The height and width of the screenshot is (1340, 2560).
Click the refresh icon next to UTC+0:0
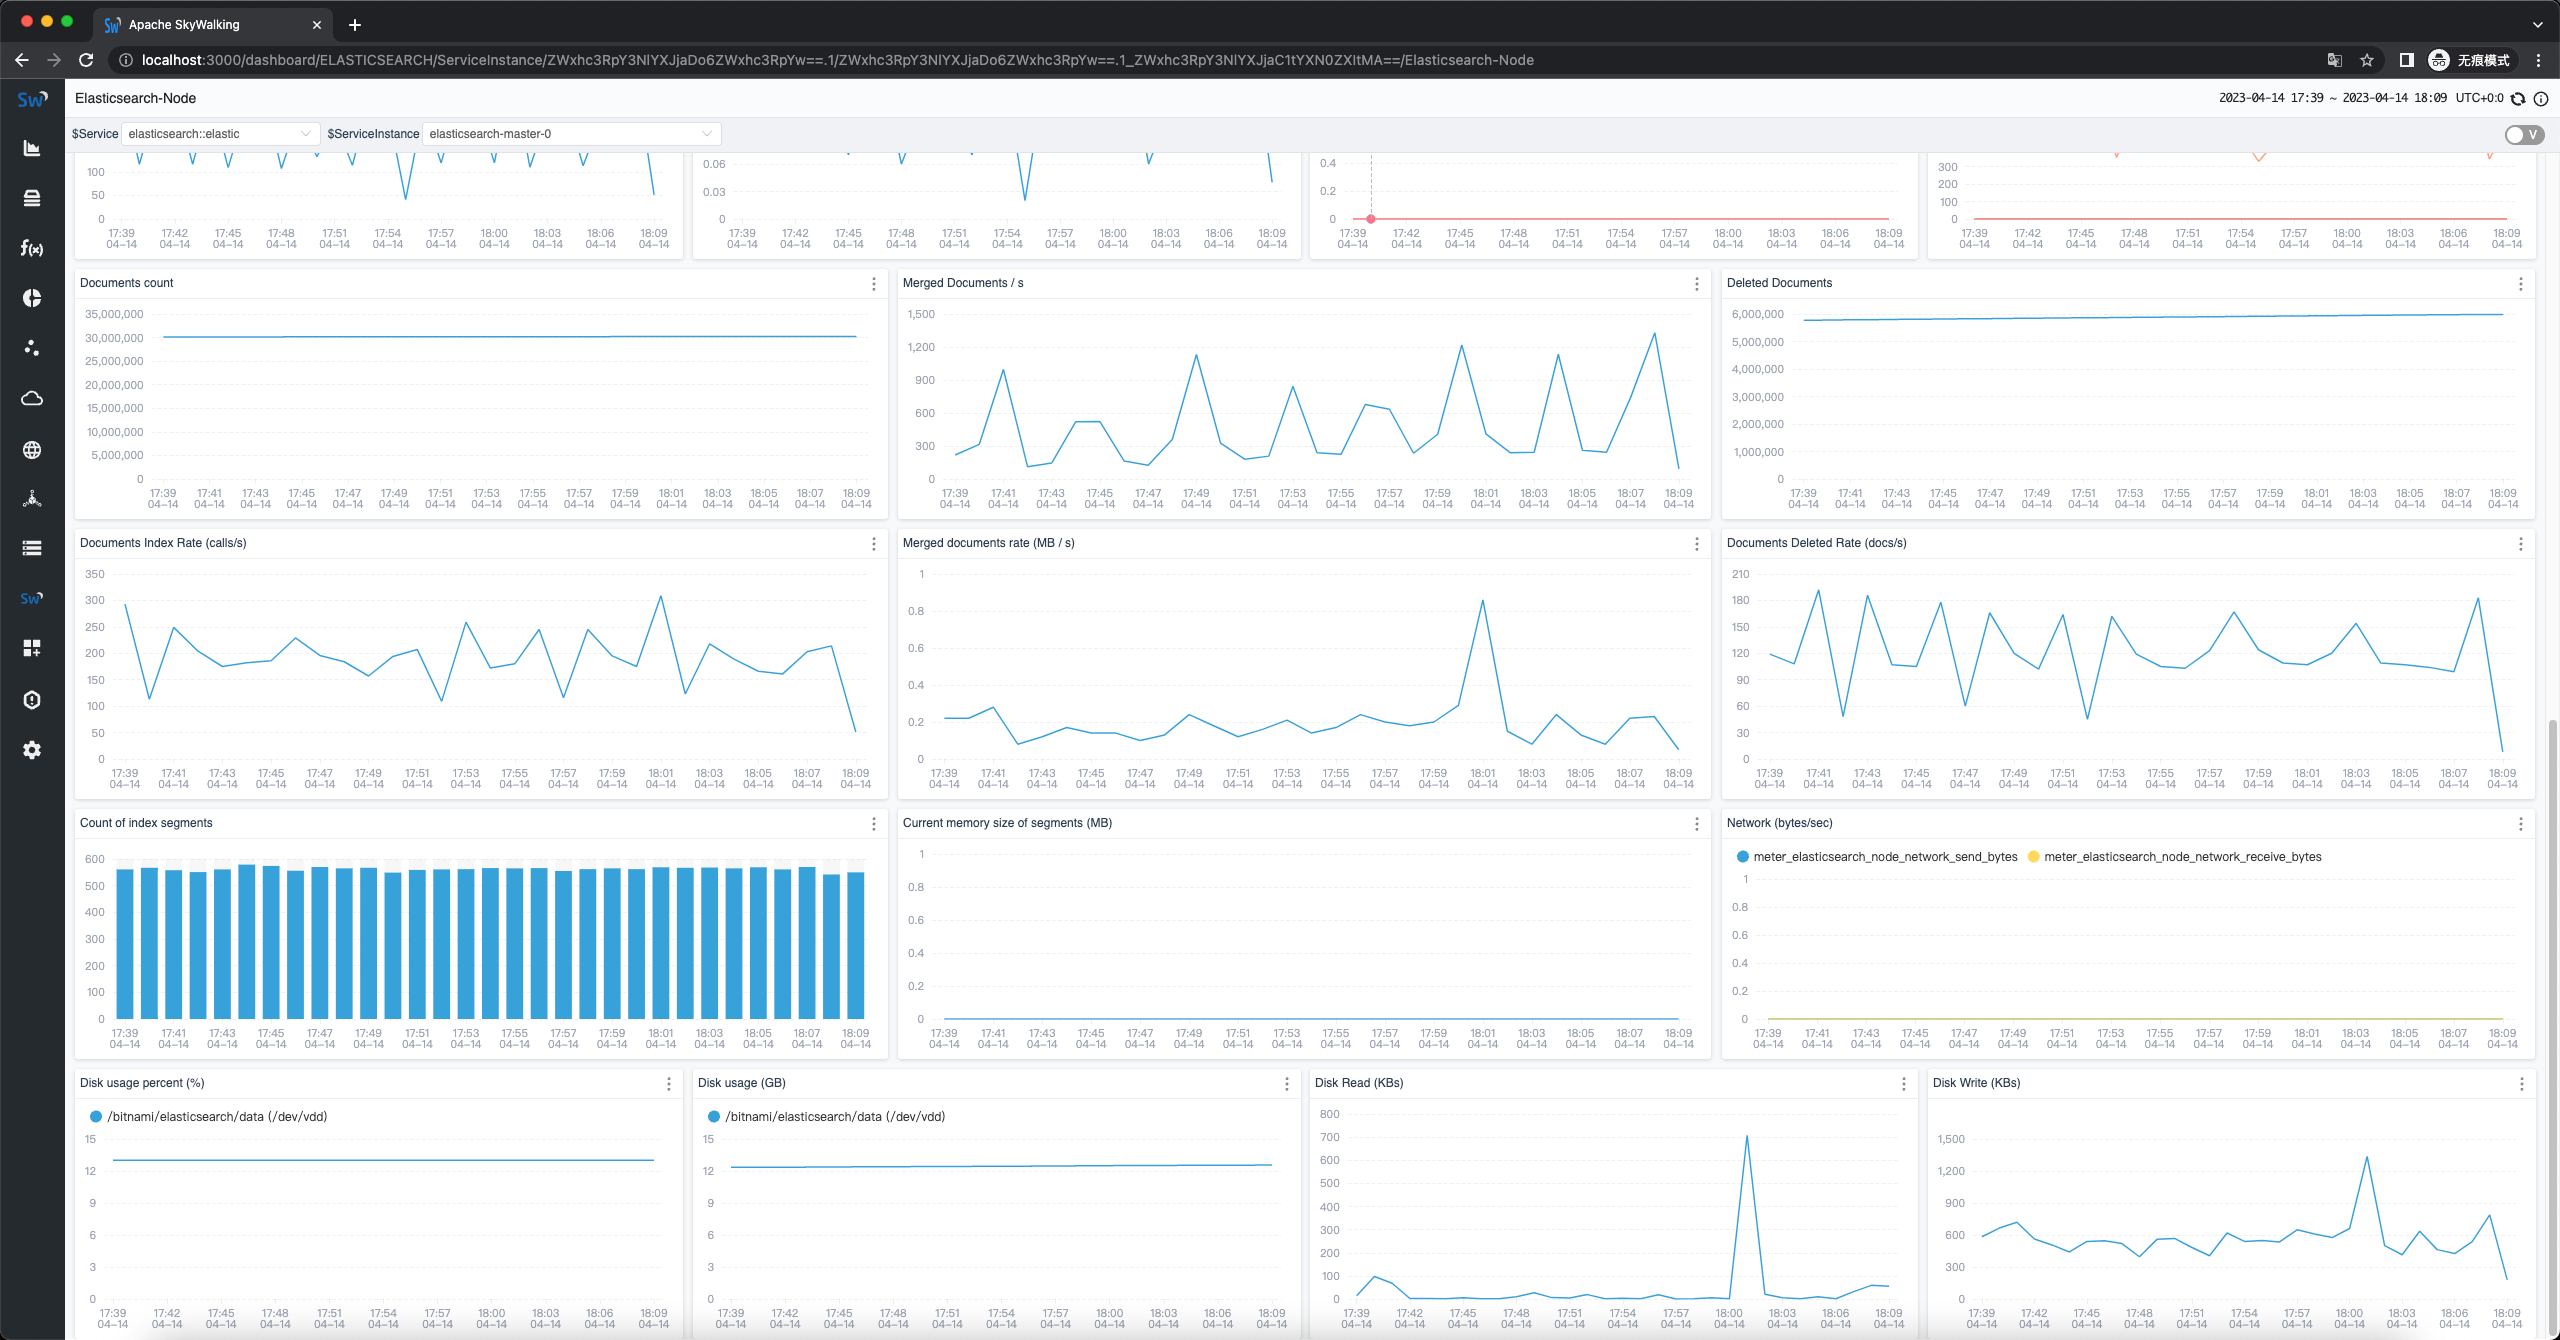tap(2518, 98)
